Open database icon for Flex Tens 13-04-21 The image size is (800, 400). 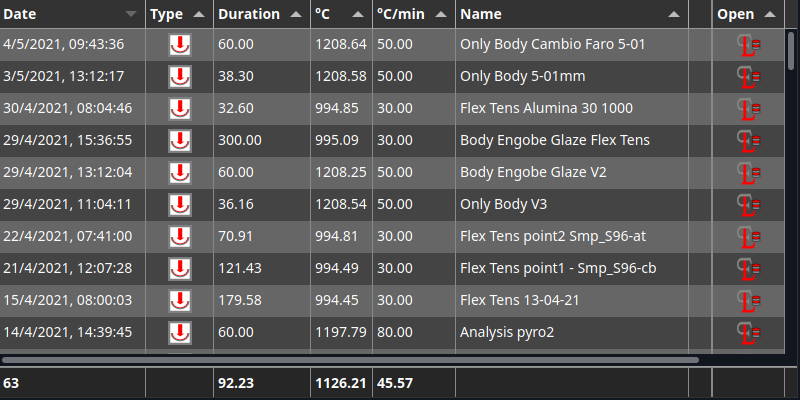pyautogui.click(x=748, y=301)
